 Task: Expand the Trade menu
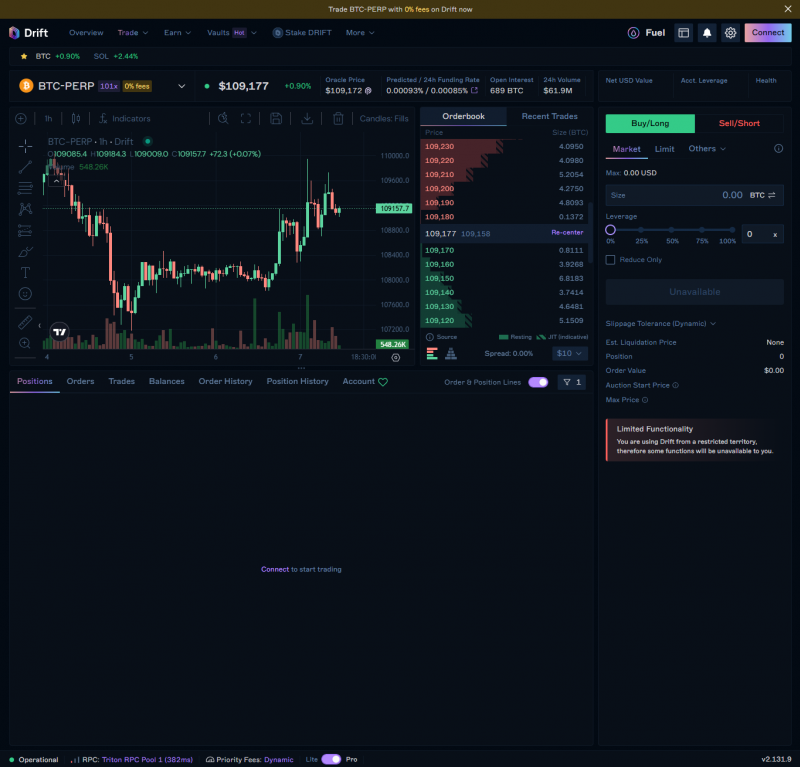point(133,33)
